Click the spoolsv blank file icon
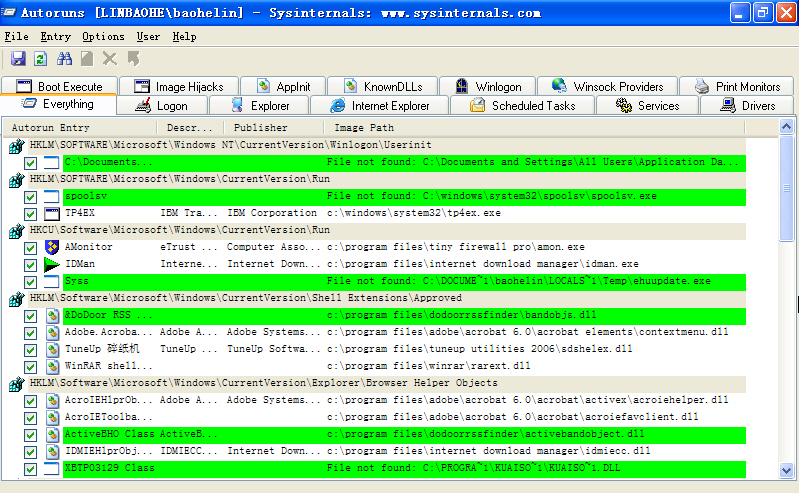The width and height of the screenshot is (799, 493). 51,196
